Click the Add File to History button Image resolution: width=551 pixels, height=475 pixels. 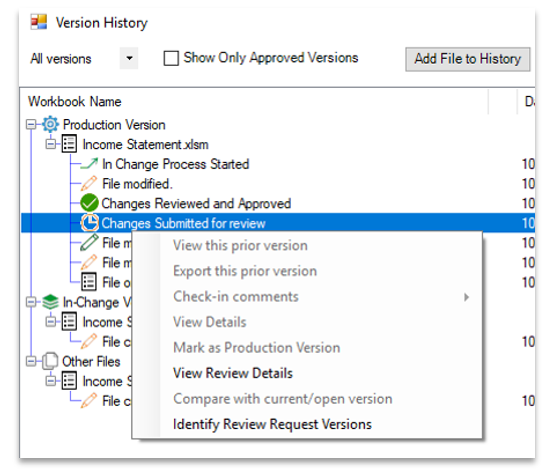coord(467,59)
